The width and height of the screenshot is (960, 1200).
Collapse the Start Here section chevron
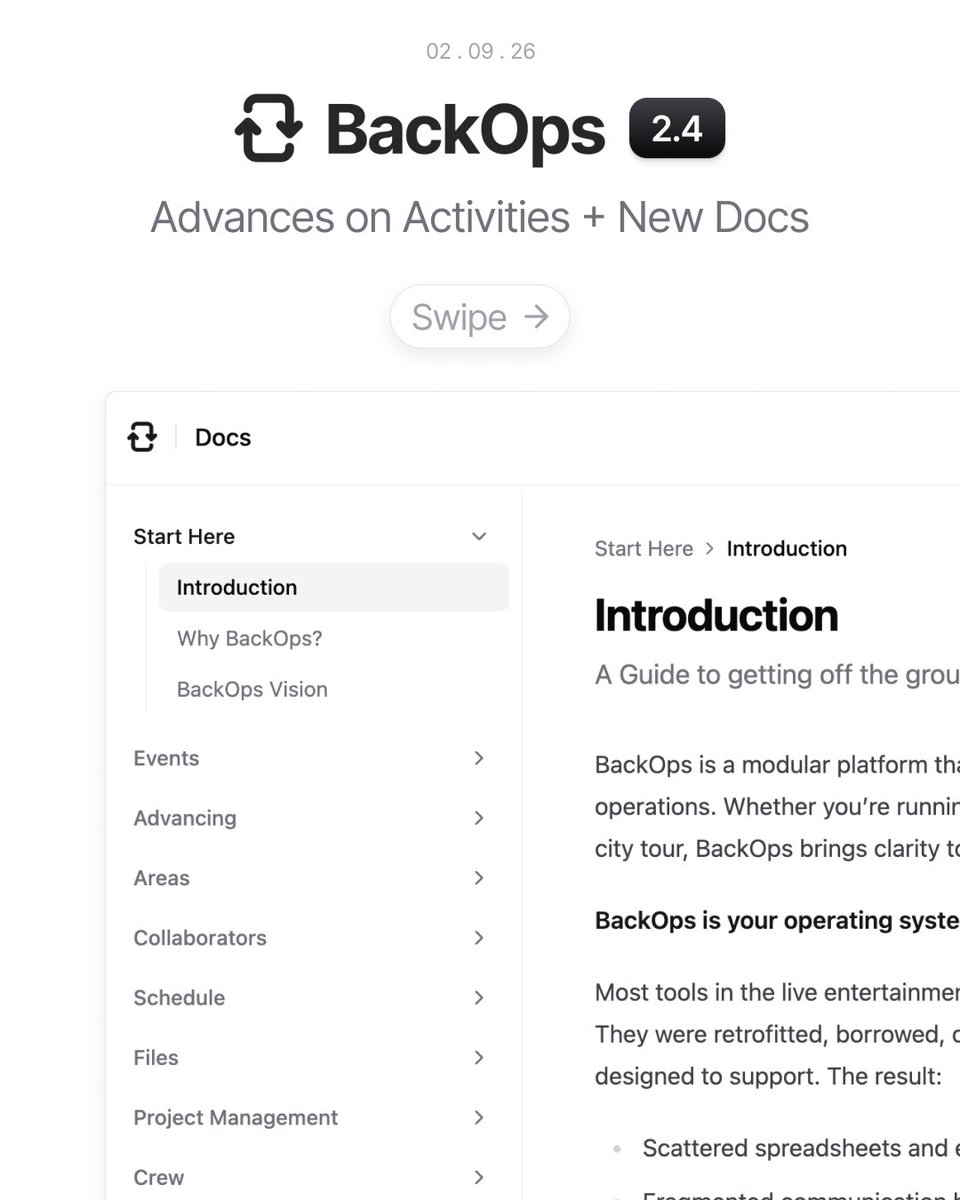[x=479, y=537]
